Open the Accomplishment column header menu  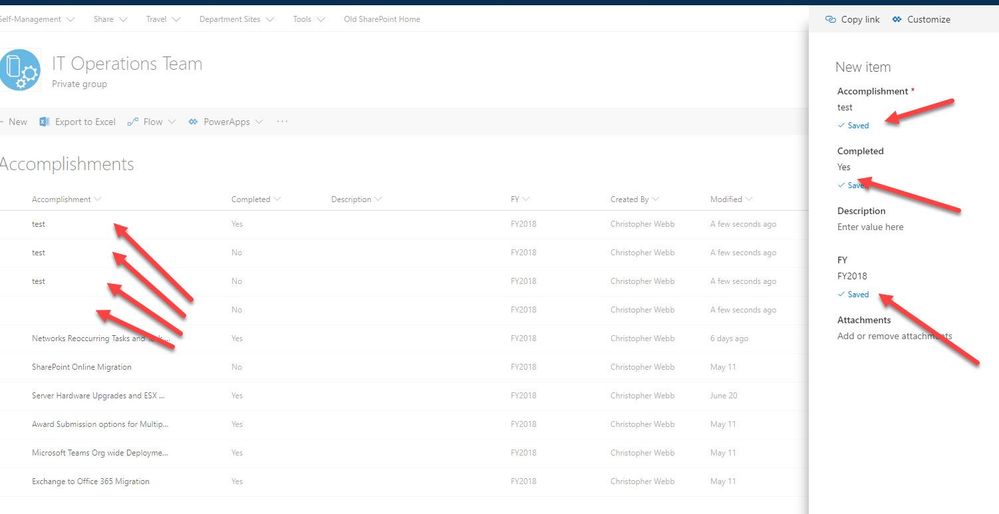[x=66, y=199]
